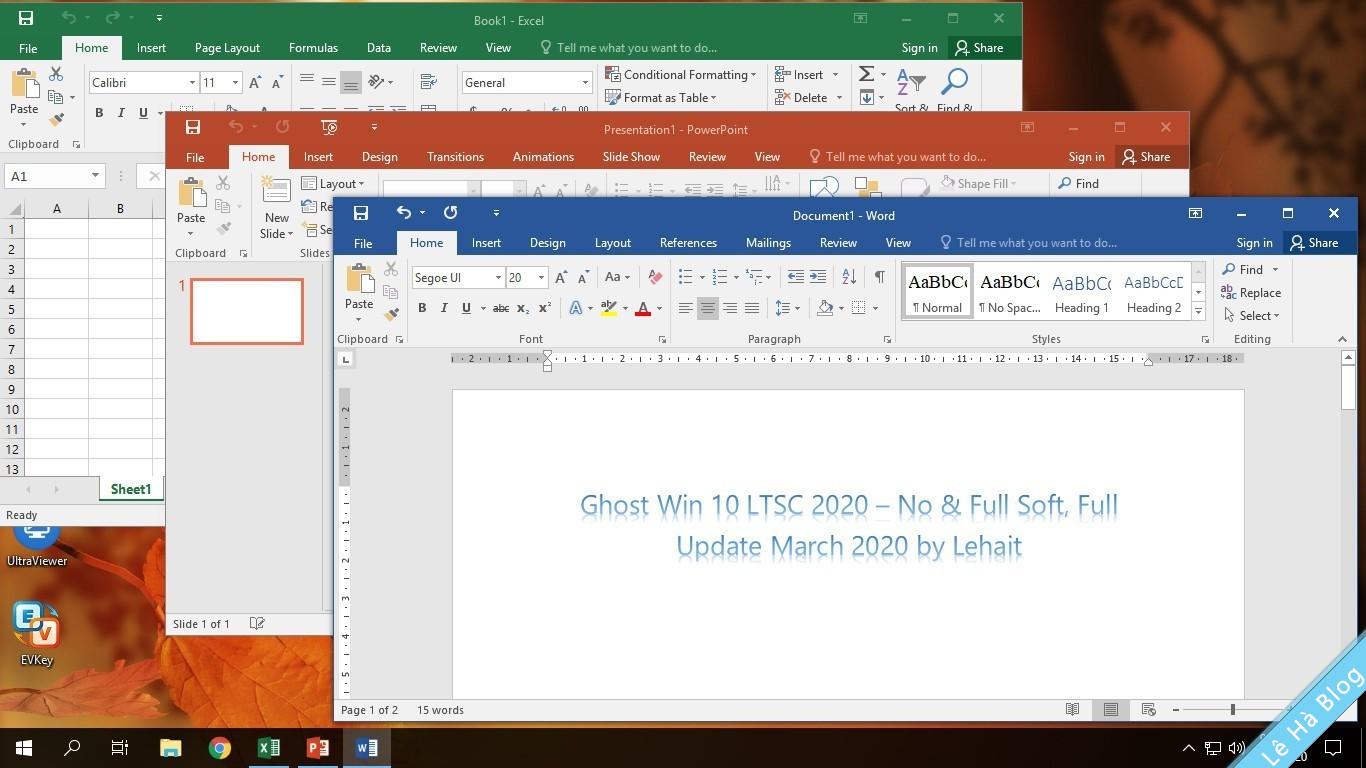
Task: Click the Tell me search box in Word
Action: click(1028, 243)
